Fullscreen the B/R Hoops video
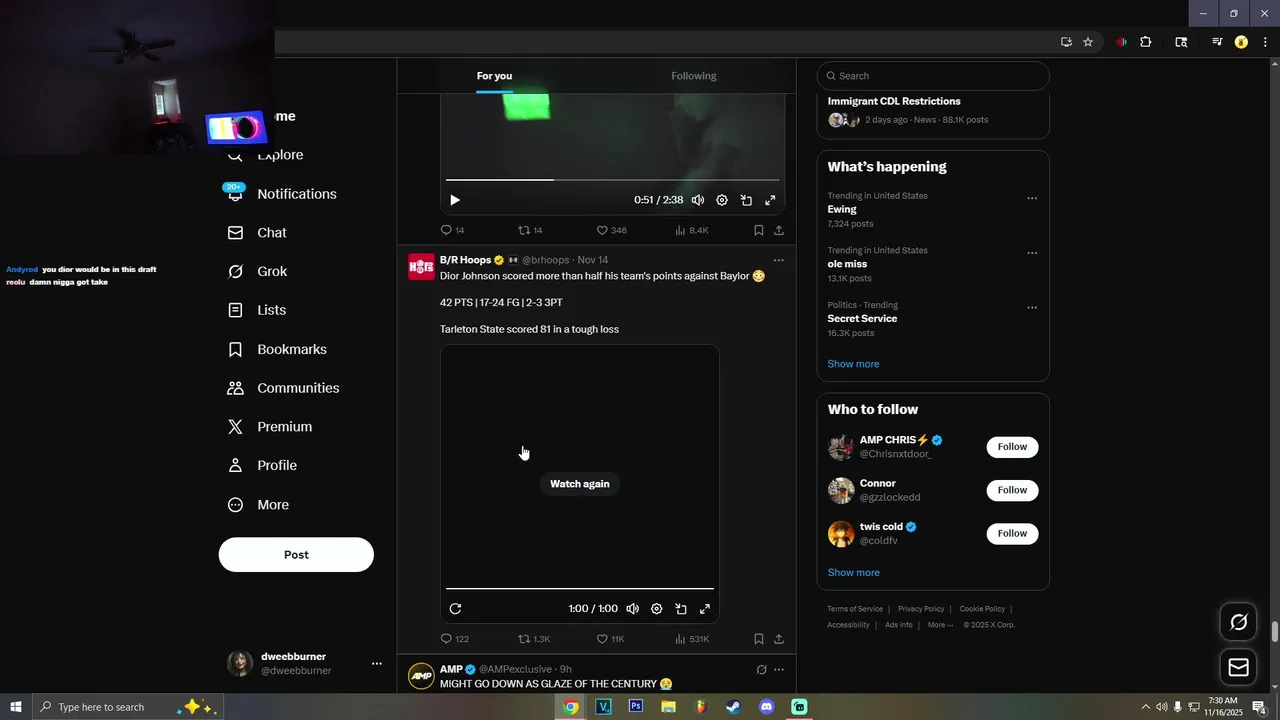Screen dimensions: 1280x720 [705, 609]
